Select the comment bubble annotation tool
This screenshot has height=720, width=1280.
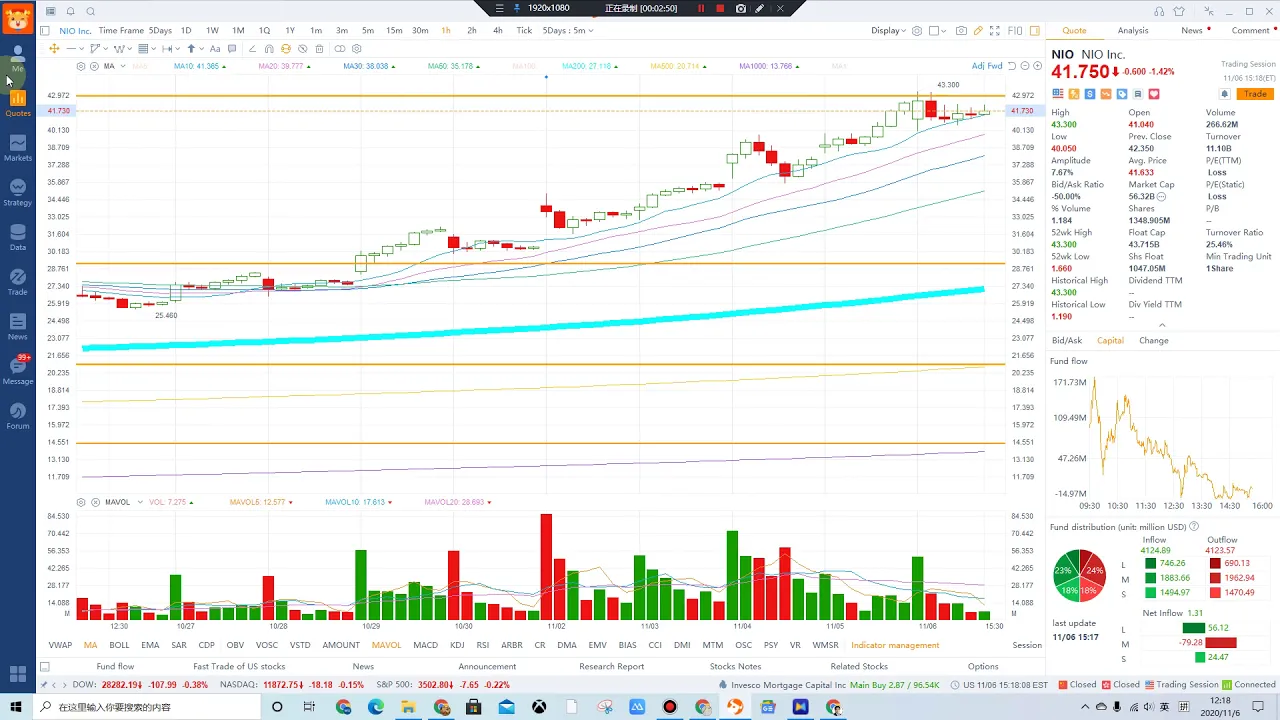click(x=232, y=48)
